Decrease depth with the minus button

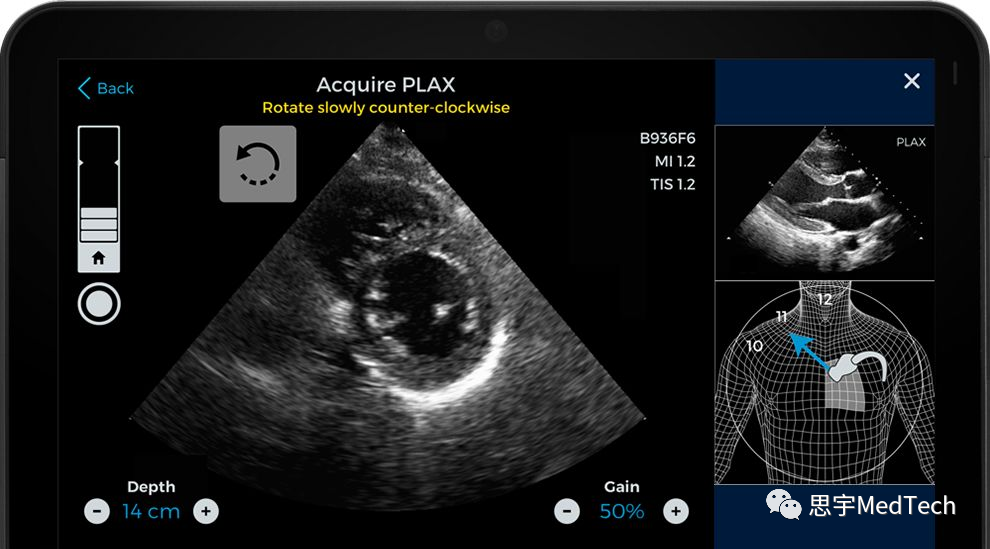[x=97, y=511]
